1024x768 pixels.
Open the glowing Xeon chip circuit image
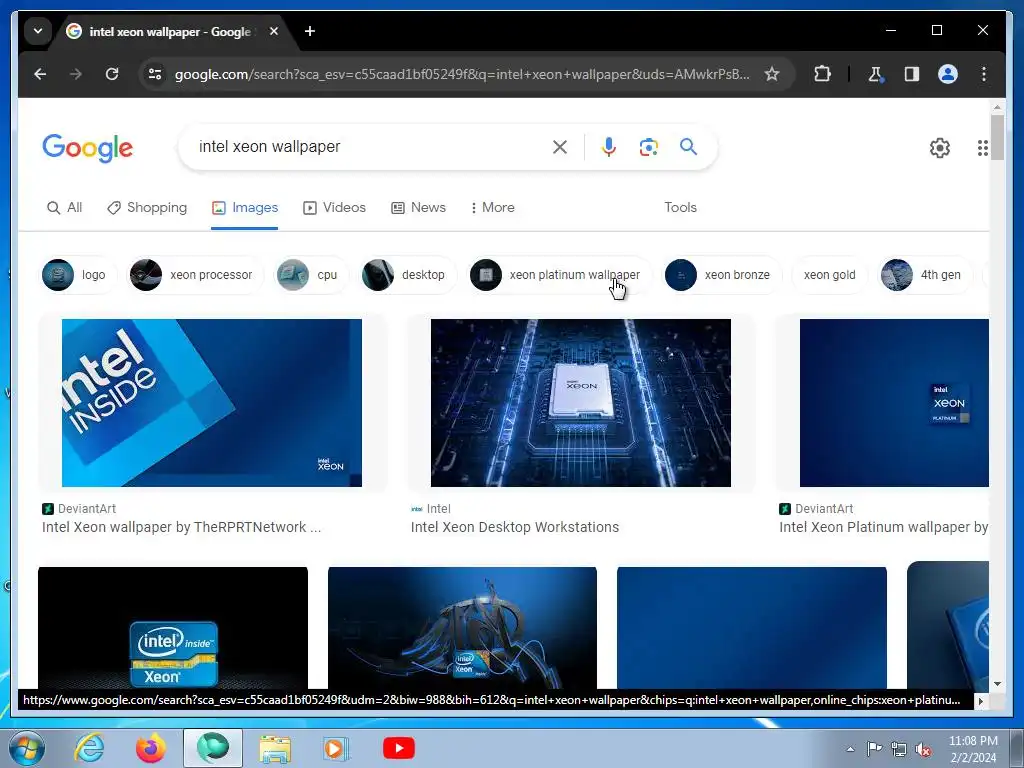click(x=581, y=403)
